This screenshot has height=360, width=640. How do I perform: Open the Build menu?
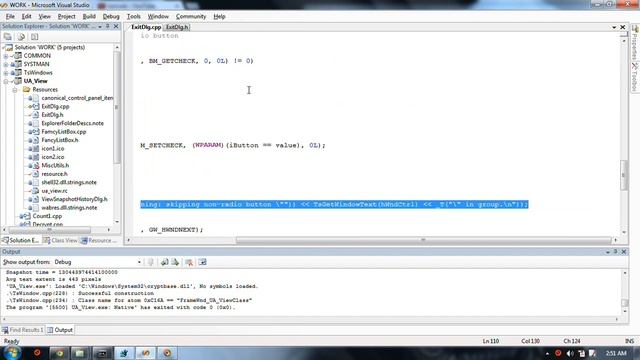89,16
